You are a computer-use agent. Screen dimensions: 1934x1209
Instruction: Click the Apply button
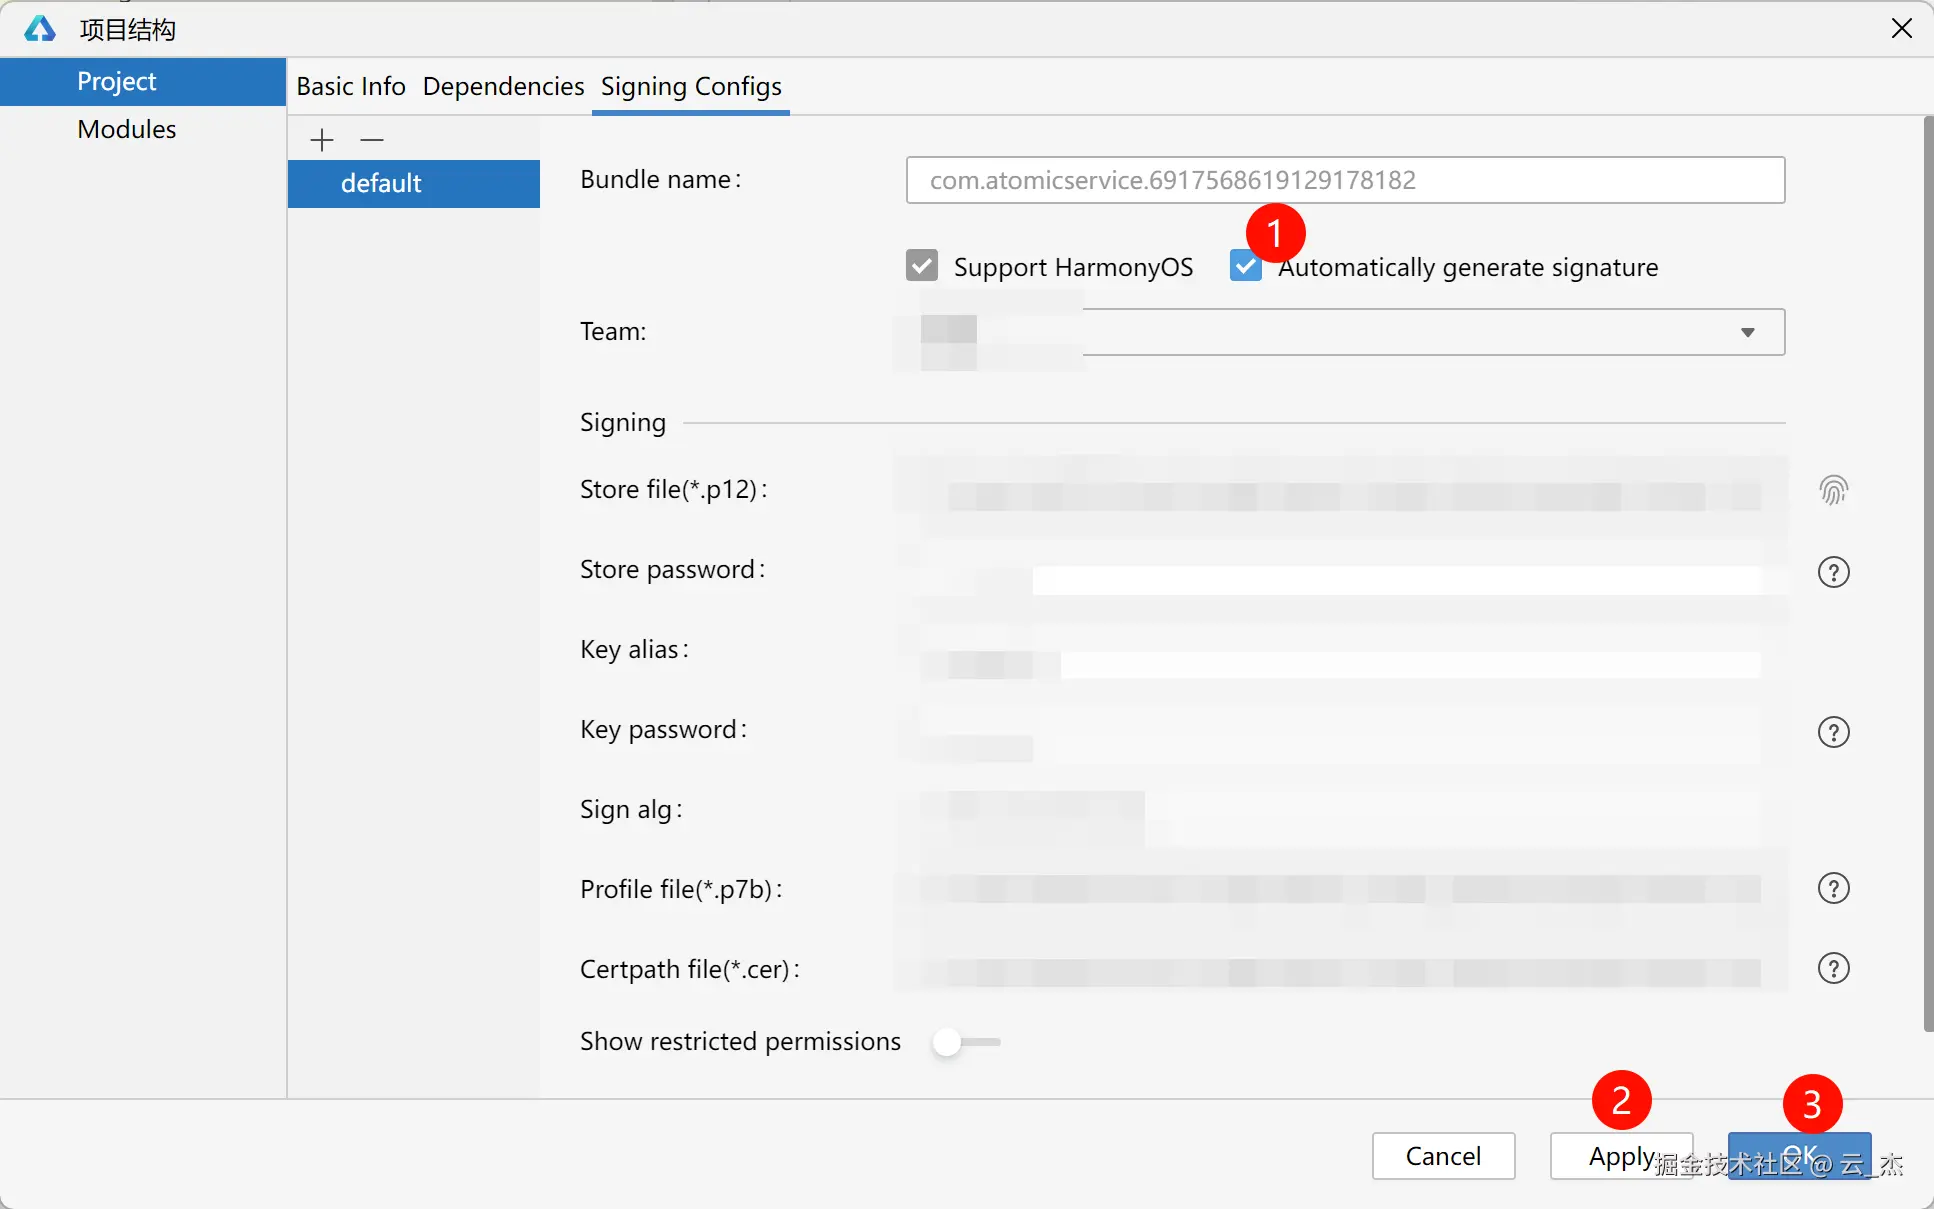pyautogui.click(x=1620, y=1156)
